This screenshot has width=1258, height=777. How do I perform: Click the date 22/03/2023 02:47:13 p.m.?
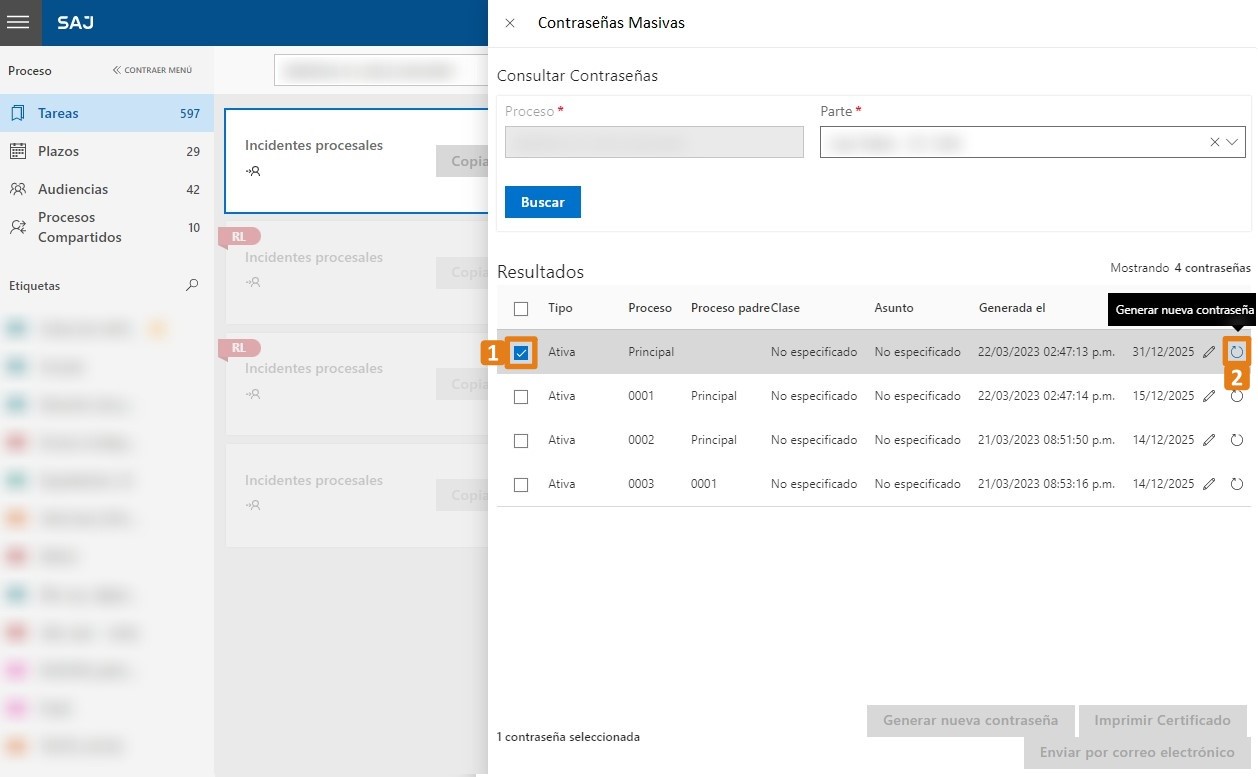[x=1047, y=352]
